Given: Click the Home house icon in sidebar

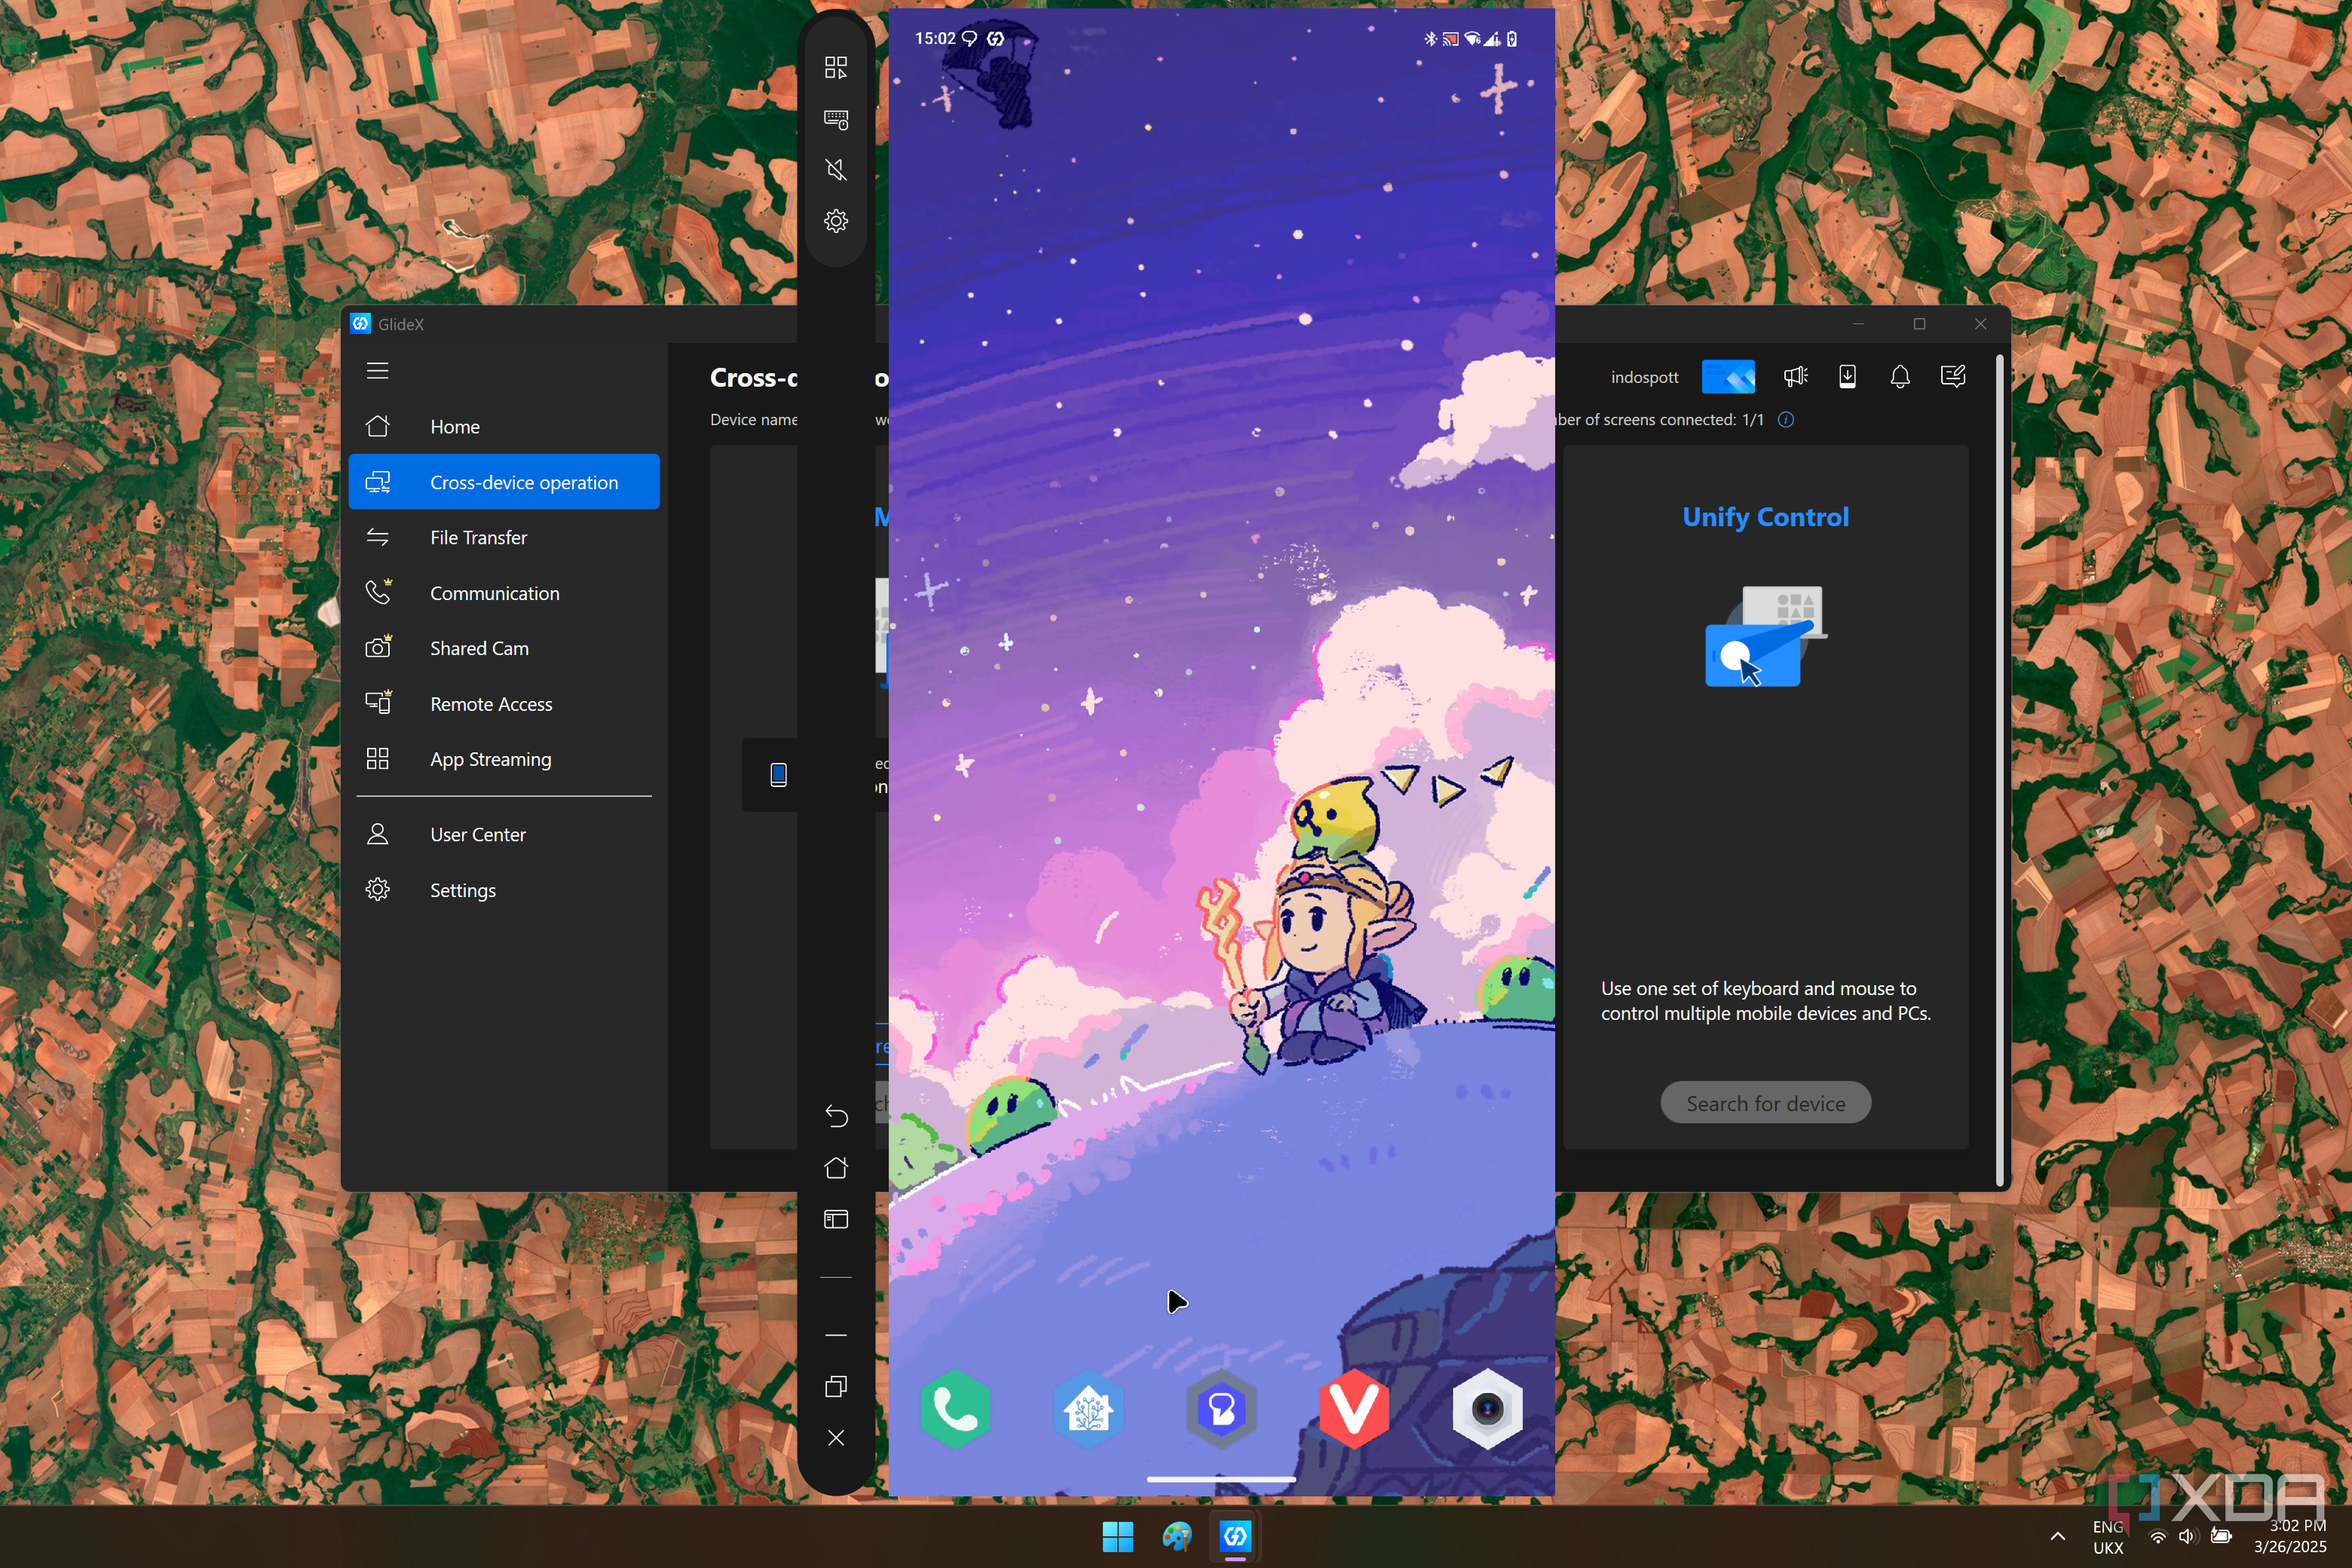Looking at the screenshot, I should pos(377,426).
